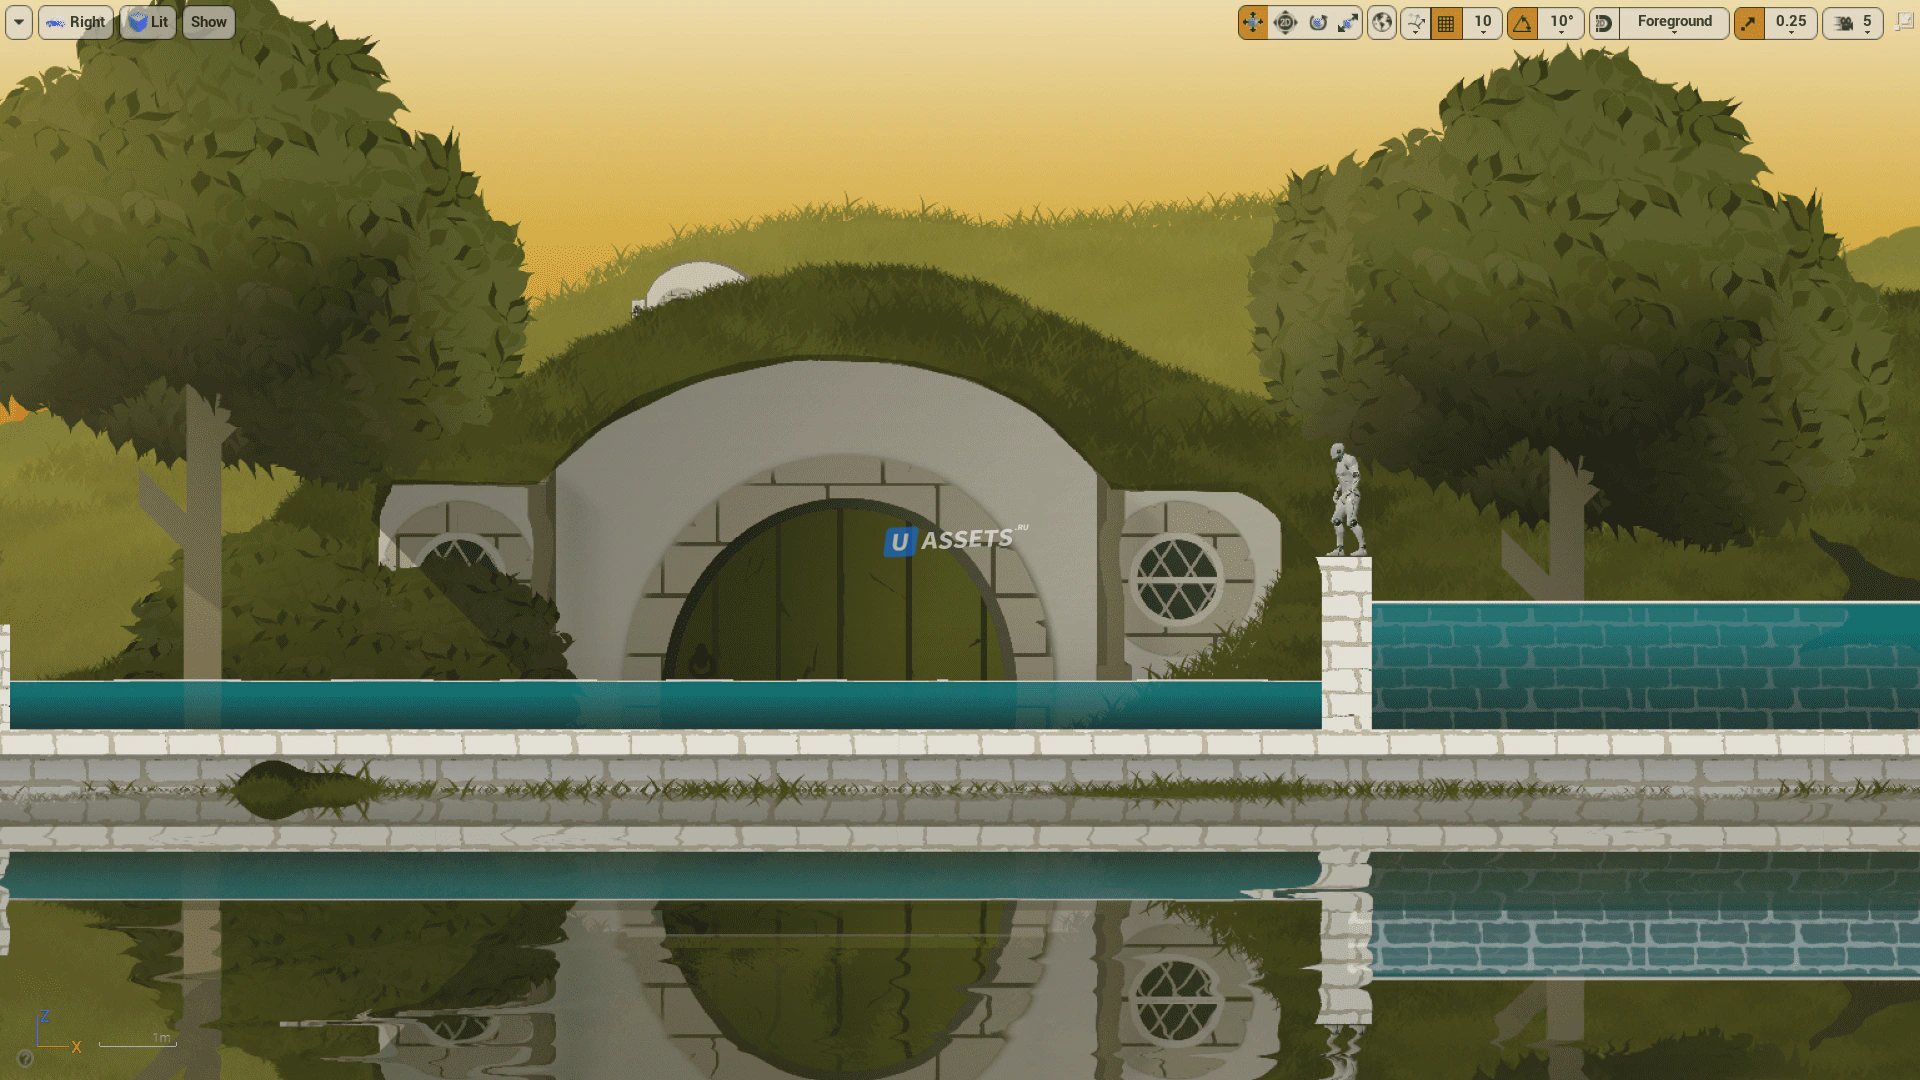Open the surface snapping options
This screenshot has height=1080, width=1920.
point(1415,22)
